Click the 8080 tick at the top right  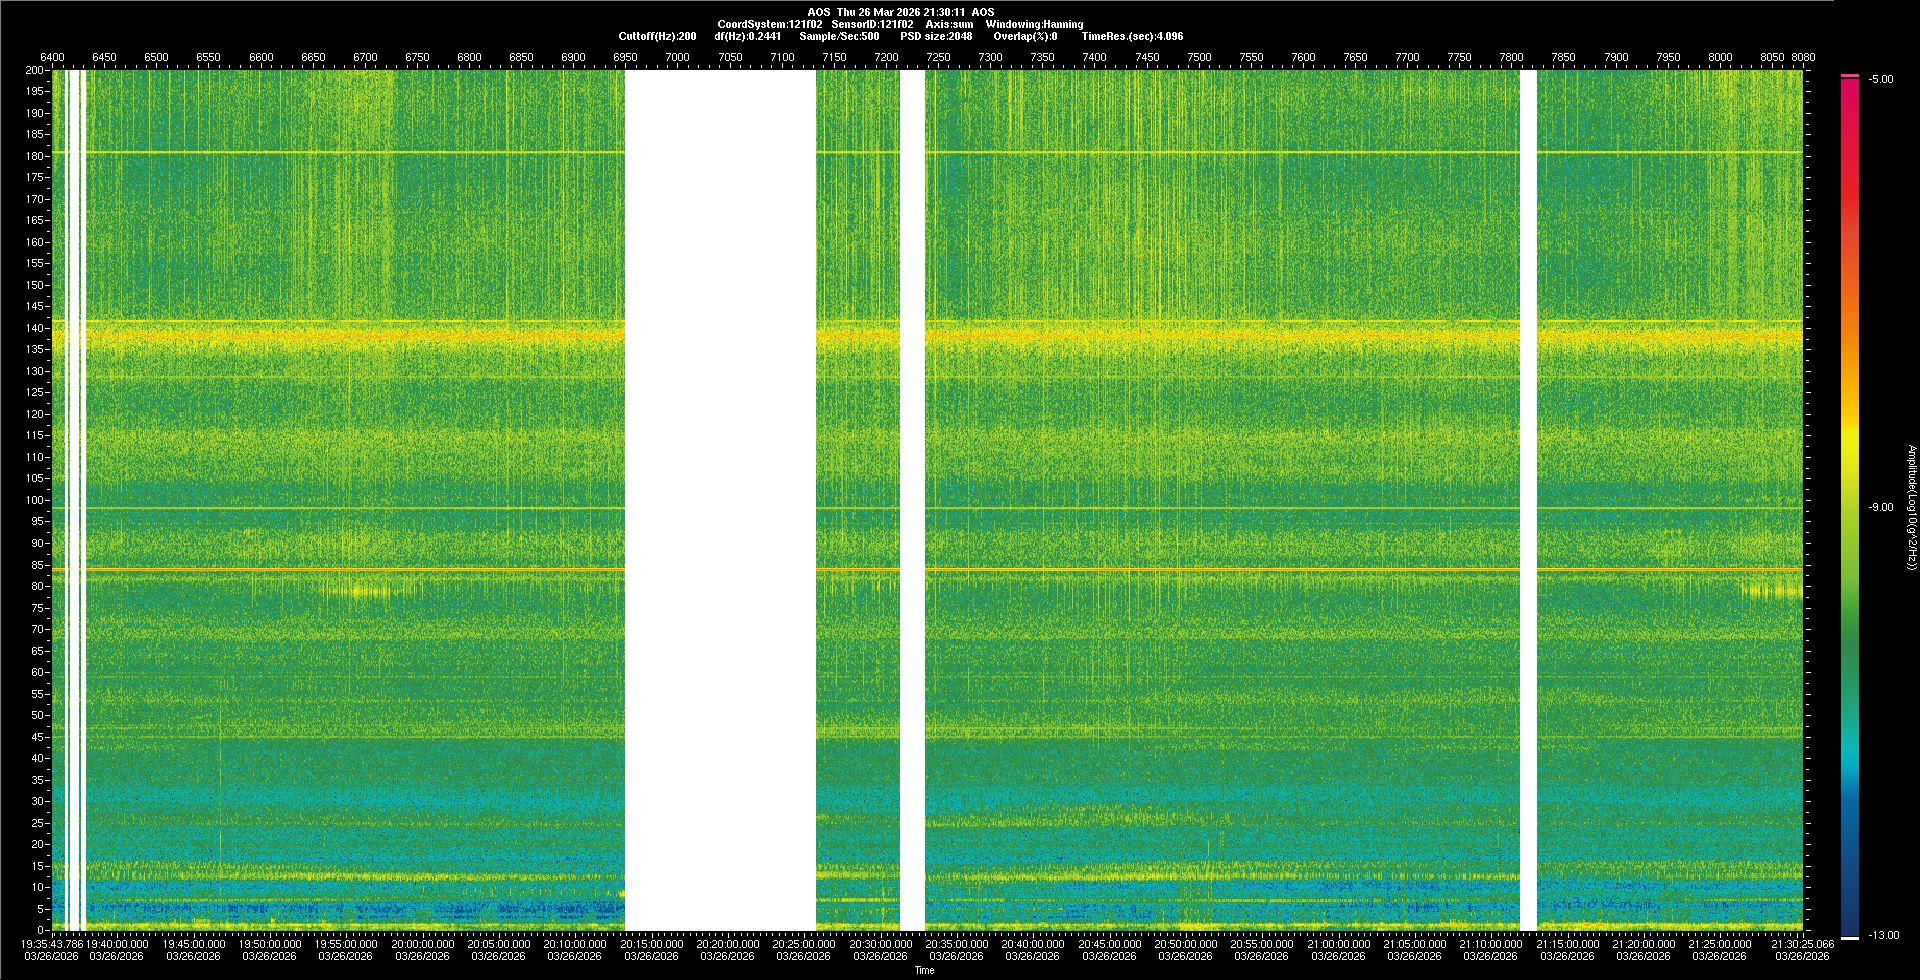pyautogui.click(x=1802, y=58)
